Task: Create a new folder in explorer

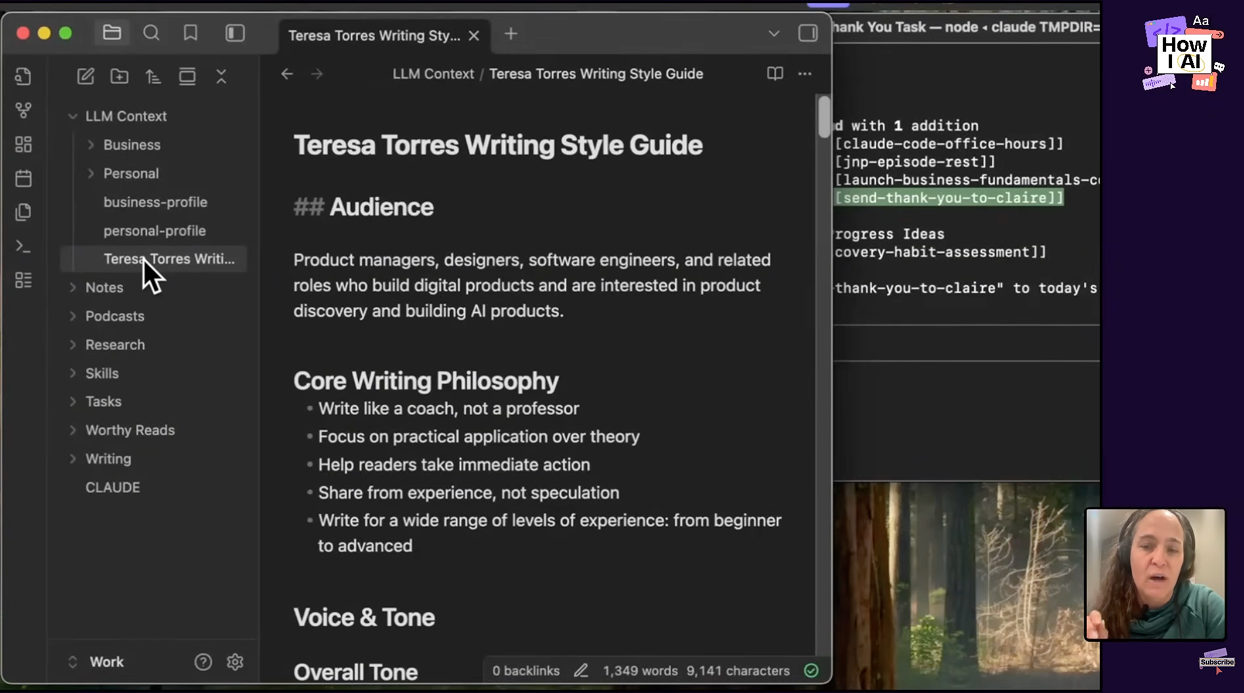Action: 119,76
